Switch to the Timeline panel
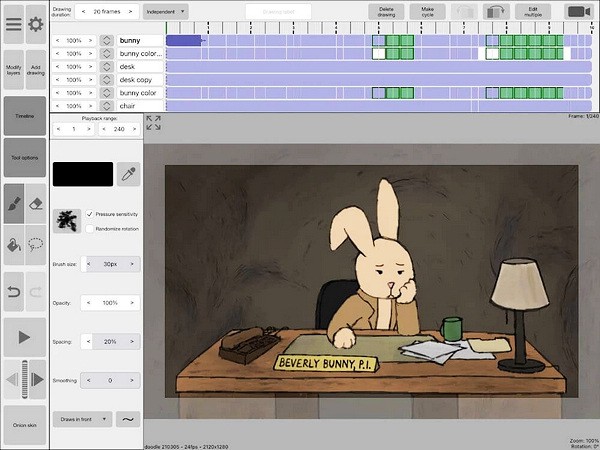The height and width of the screenshot is (450, 600). [x=24, y=116]
